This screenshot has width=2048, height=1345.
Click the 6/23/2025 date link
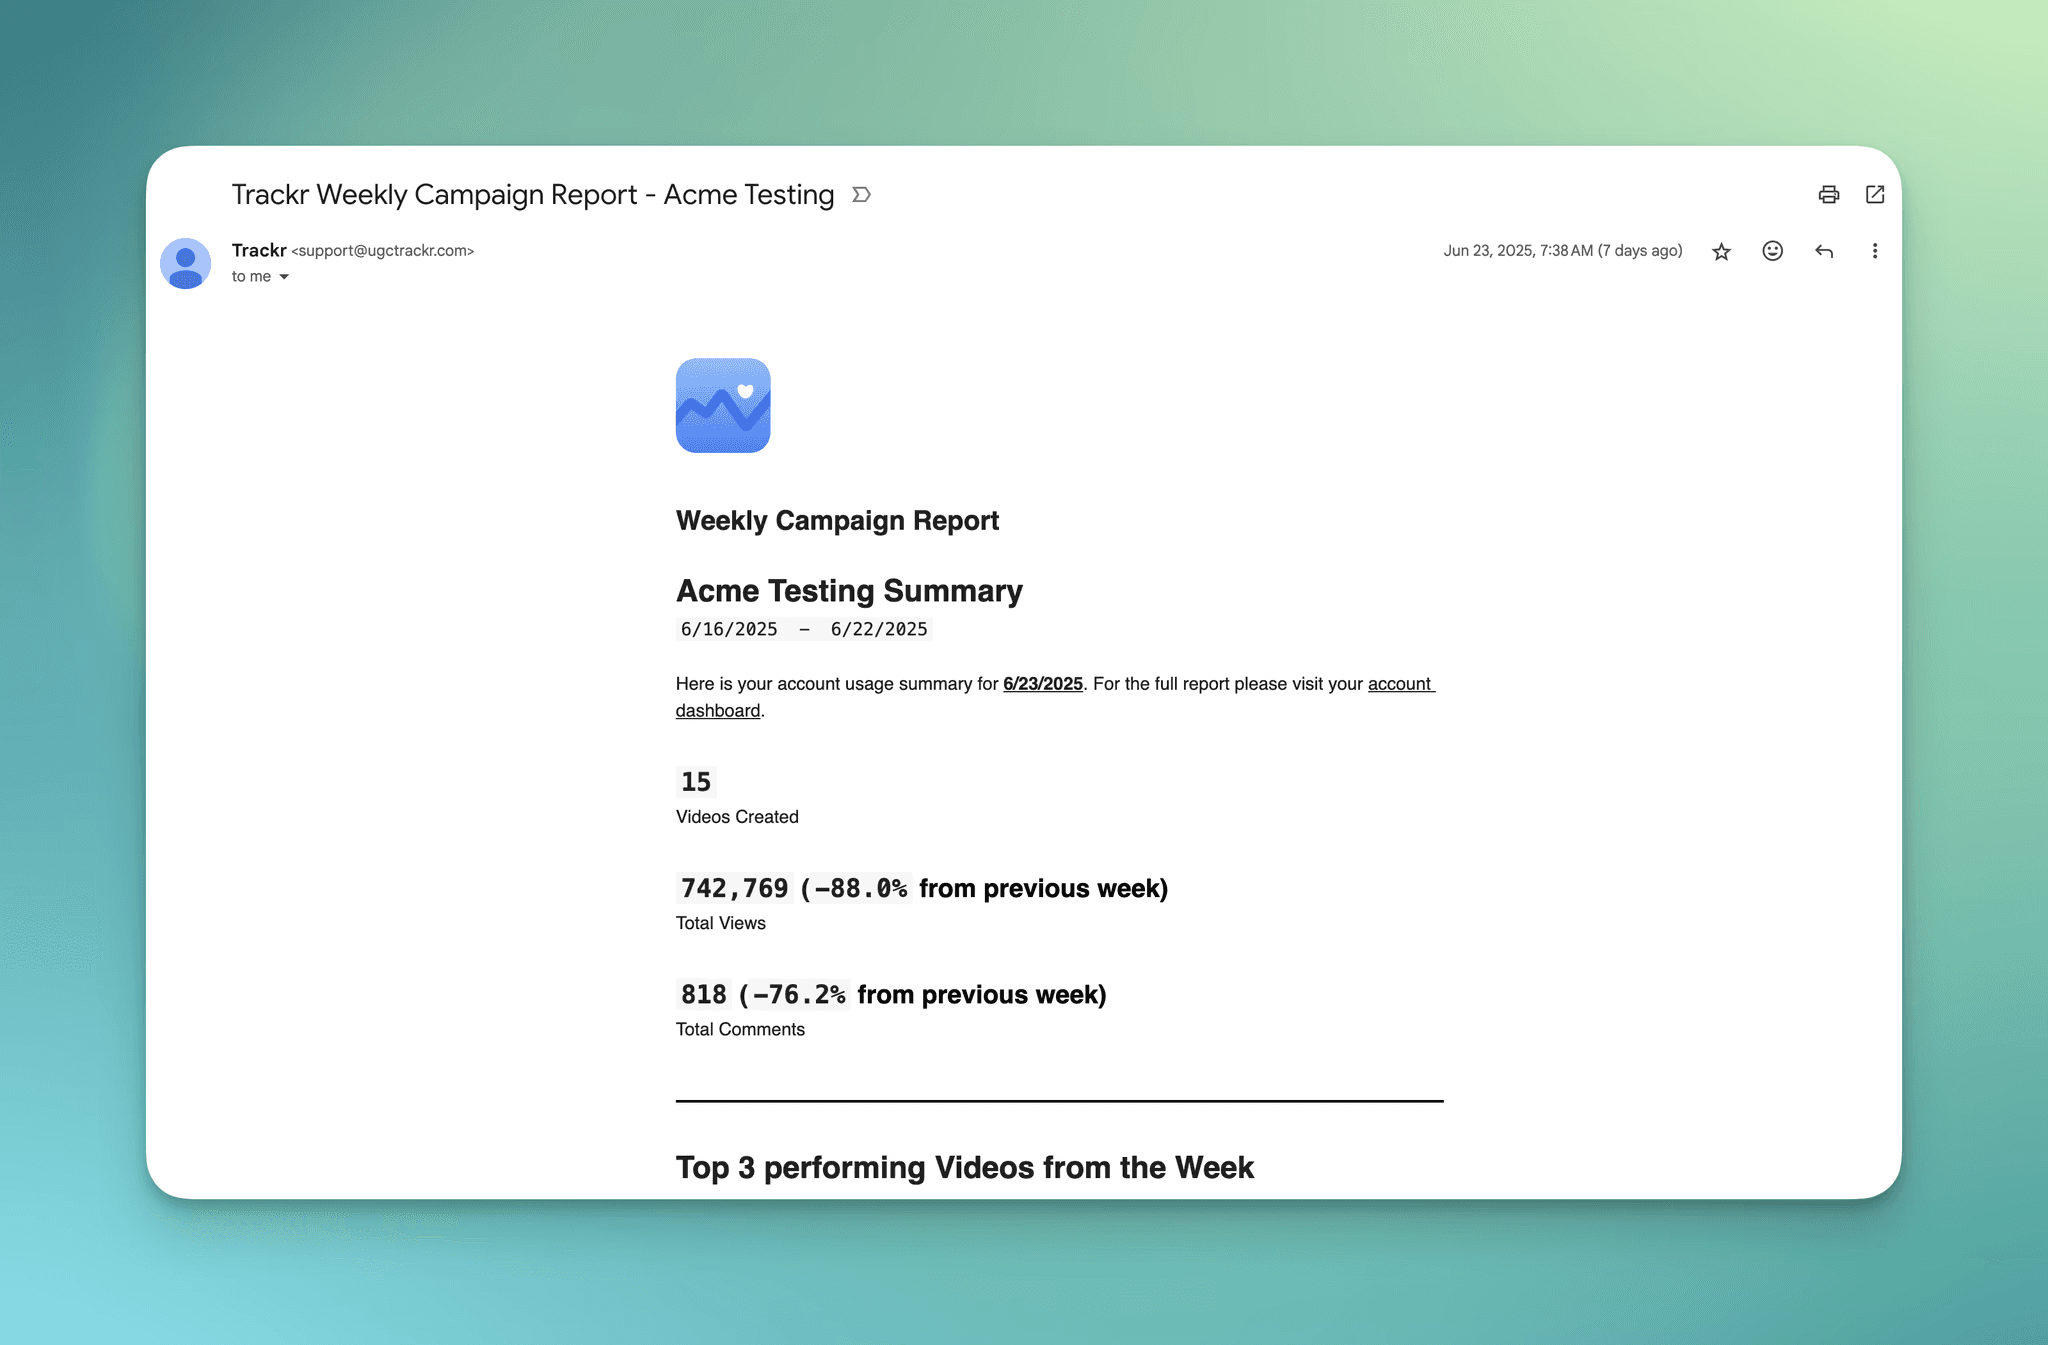click(1042, 684)
